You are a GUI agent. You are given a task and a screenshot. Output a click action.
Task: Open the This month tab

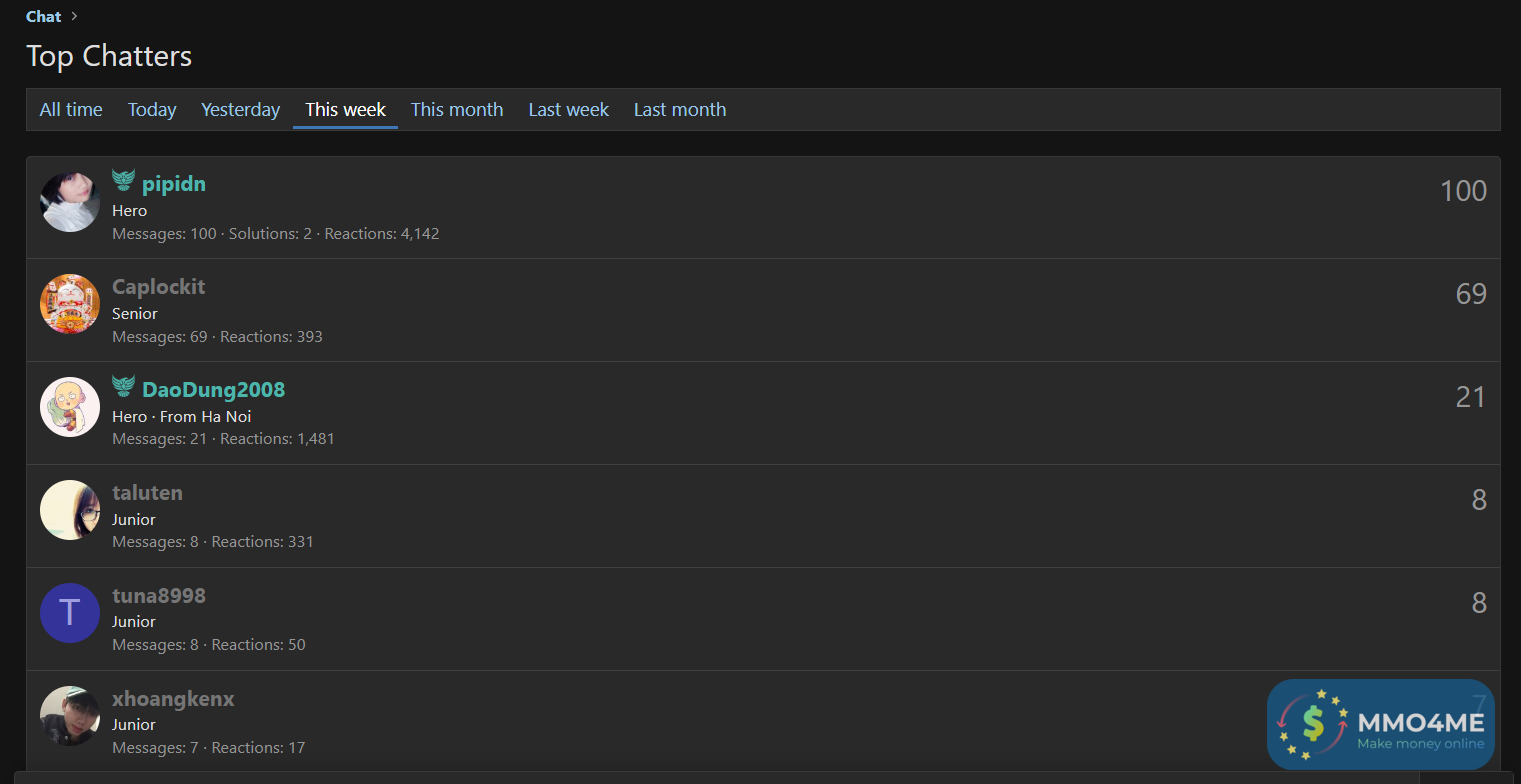tap(457, 110)
